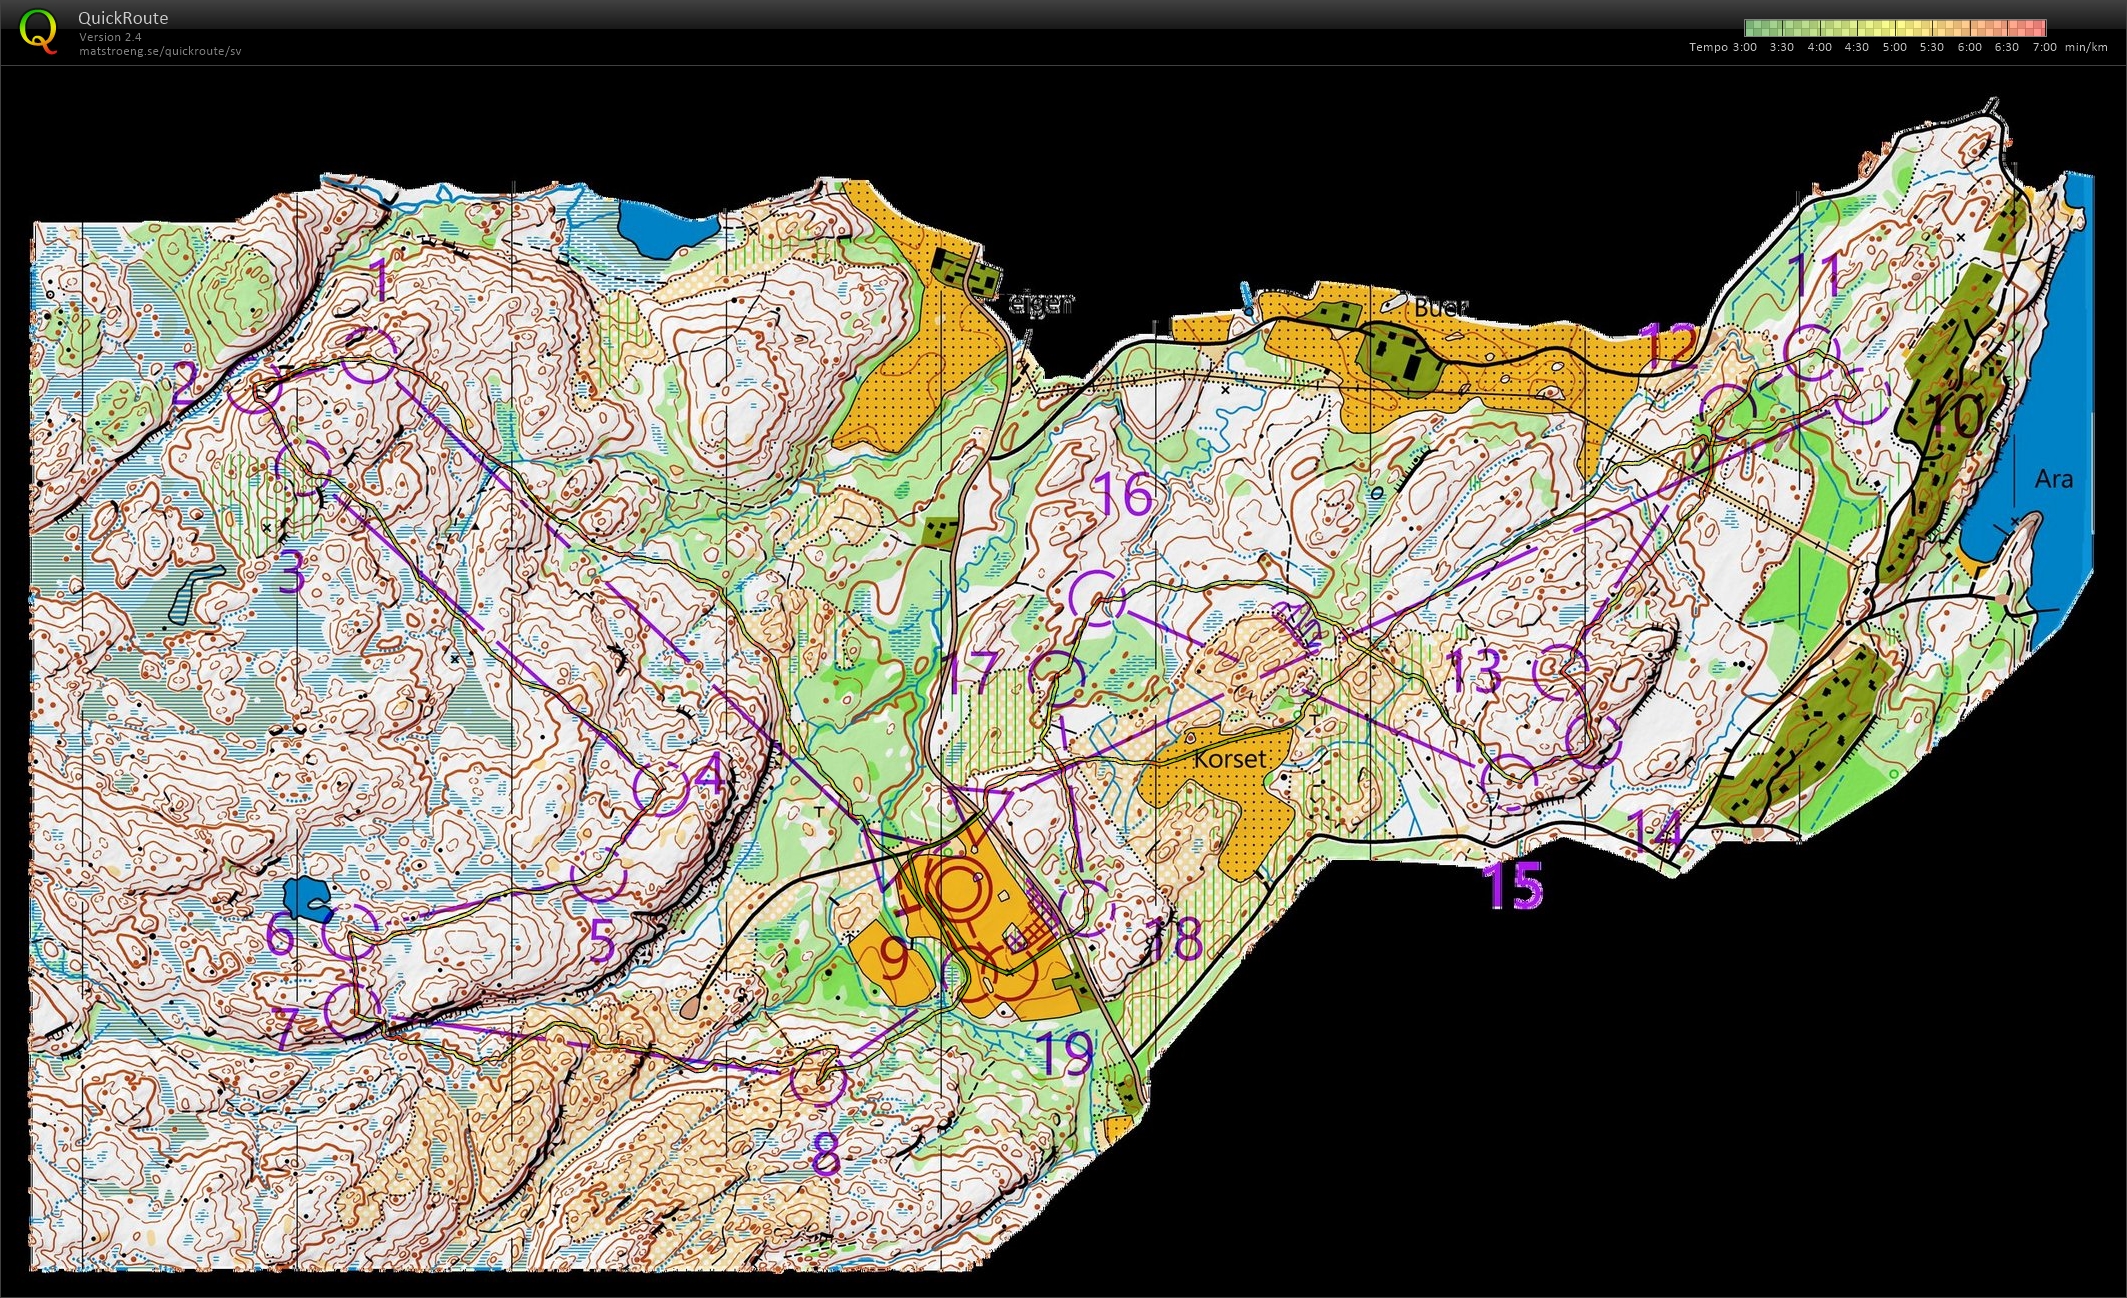Click the Version 2.4 label

pyautogui.click(x=110, y=37)
